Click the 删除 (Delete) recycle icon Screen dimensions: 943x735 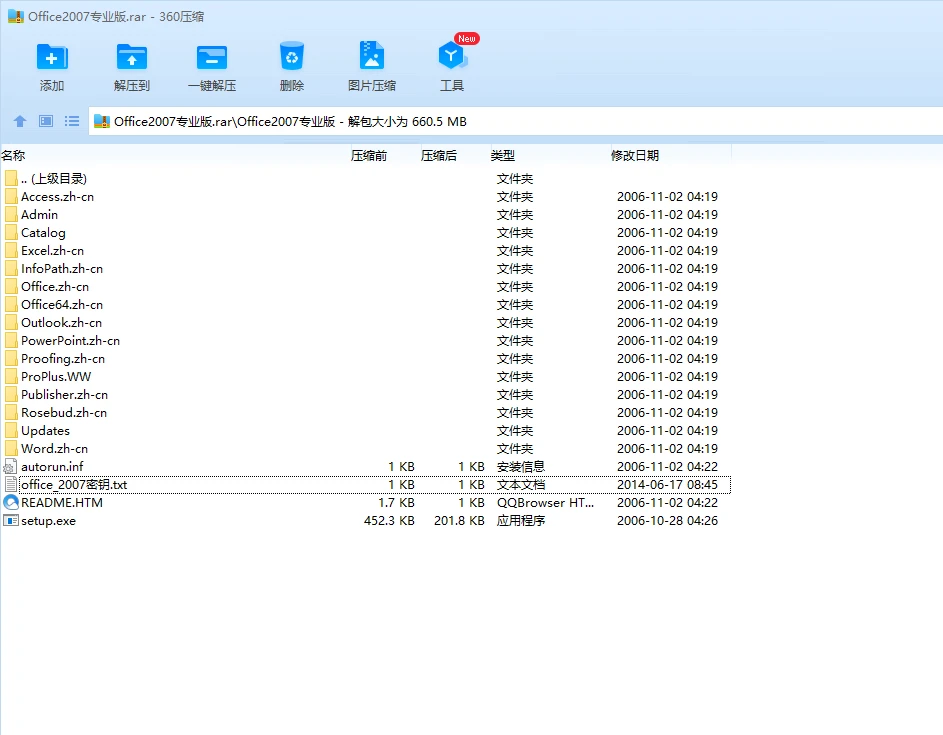pyautogui.click(x=292, y=57)
